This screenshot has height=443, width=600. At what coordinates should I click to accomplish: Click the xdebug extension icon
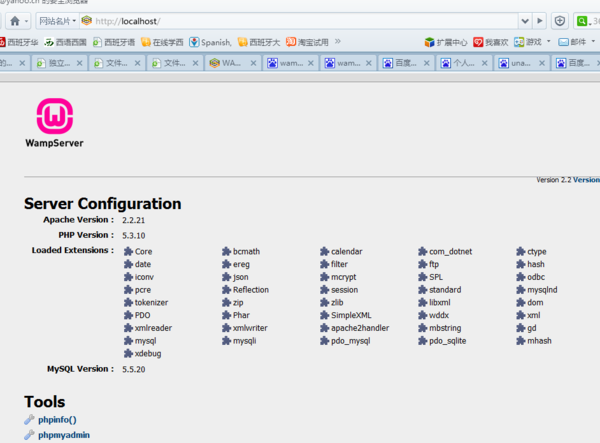128,354
